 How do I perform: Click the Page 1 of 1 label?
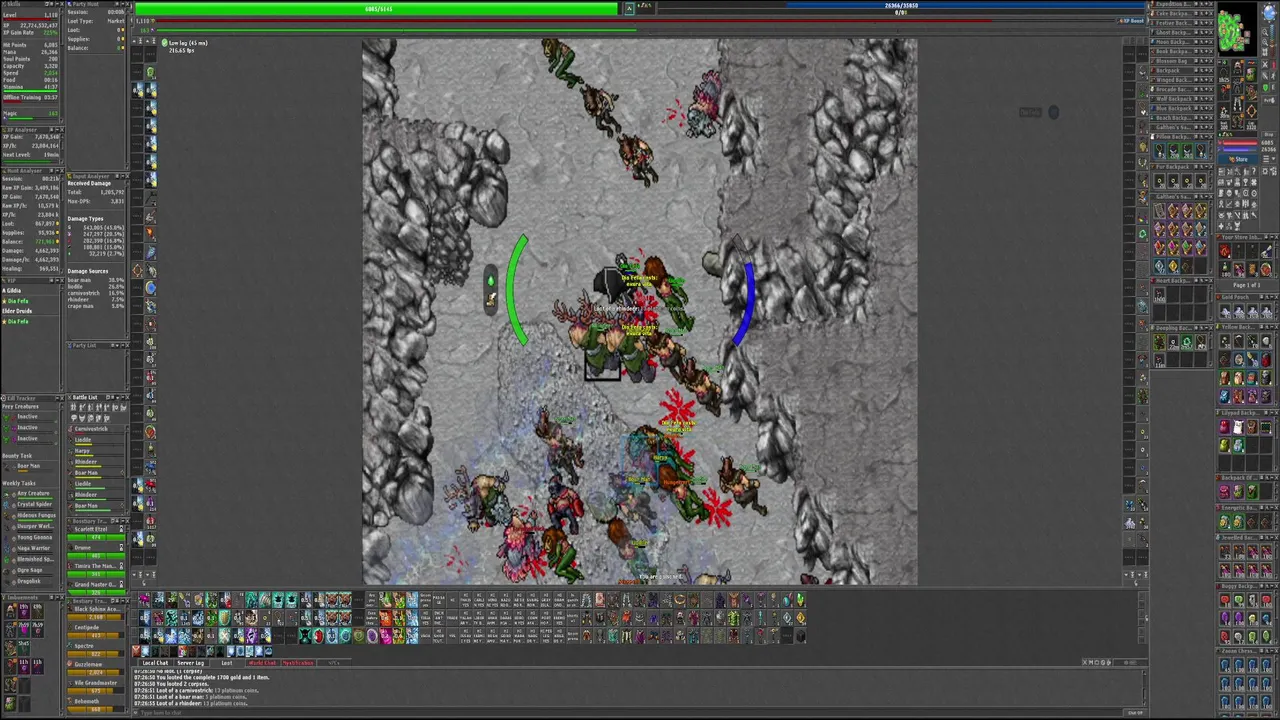[1245, 285]
